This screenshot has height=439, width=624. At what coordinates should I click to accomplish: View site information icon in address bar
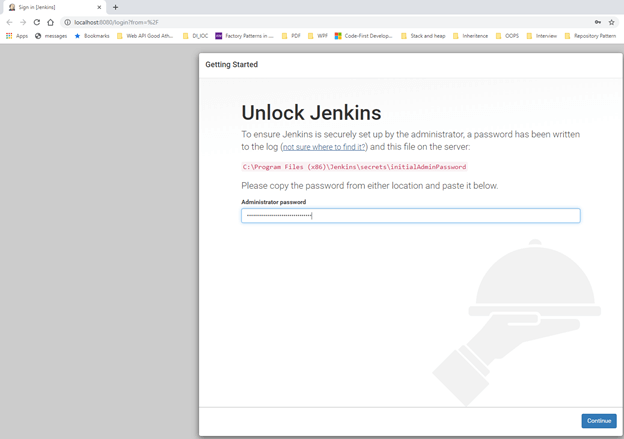pos(68,22)
